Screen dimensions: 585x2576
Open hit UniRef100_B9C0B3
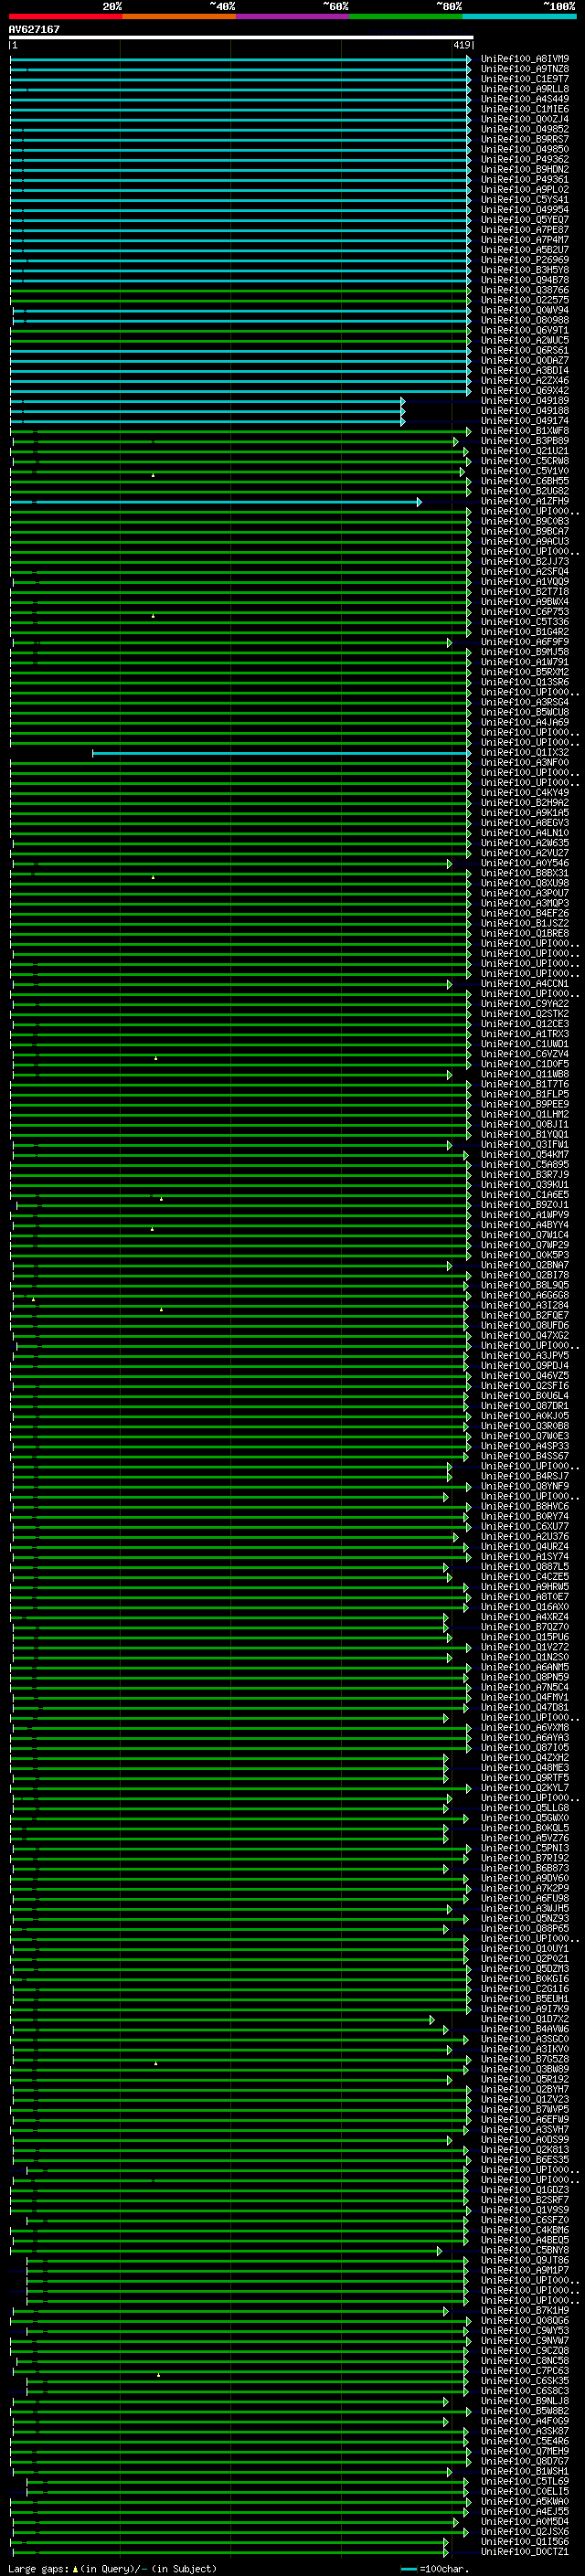(x=525, y=521)
